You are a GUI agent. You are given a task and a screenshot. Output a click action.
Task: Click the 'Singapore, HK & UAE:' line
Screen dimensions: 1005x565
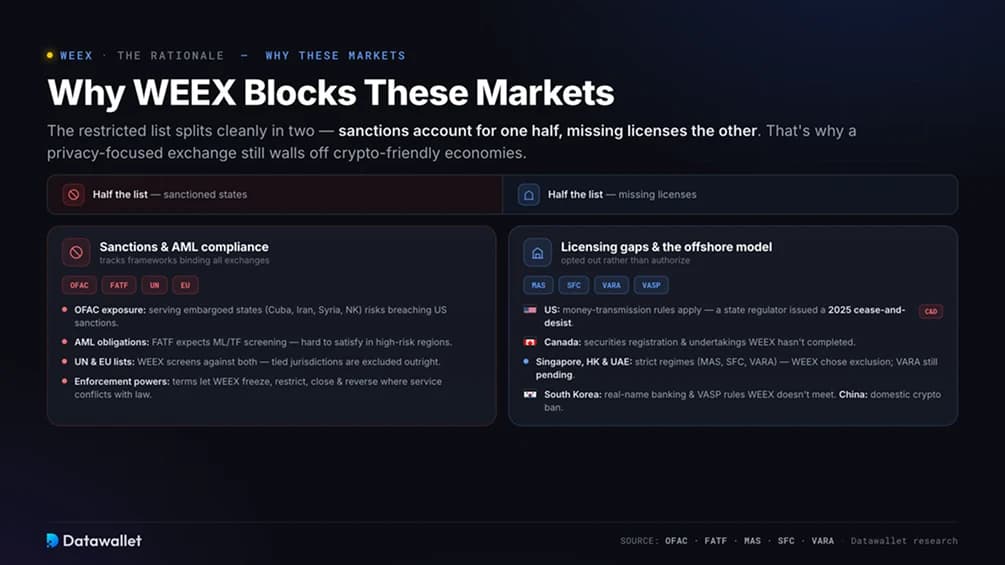pos(736,368)
